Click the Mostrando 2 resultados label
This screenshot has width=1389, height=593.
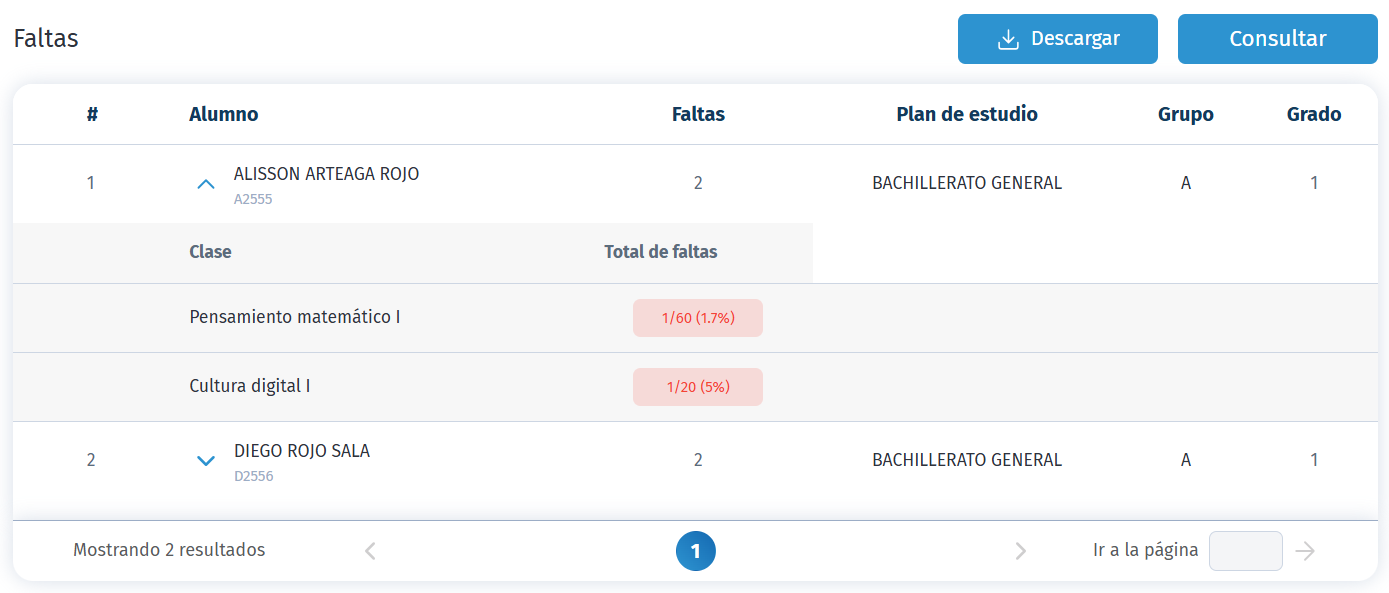point(167,550)
